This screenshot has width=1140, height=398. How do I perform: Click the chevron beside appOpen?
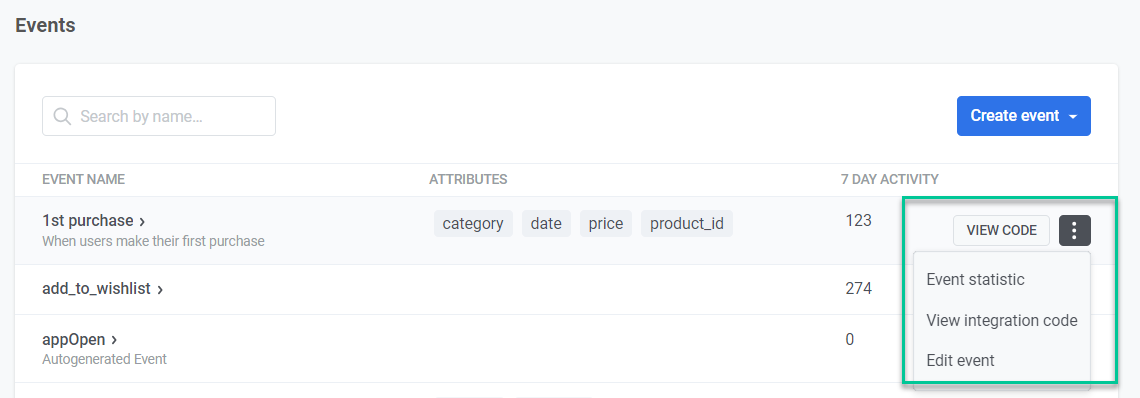coord(114,340)
